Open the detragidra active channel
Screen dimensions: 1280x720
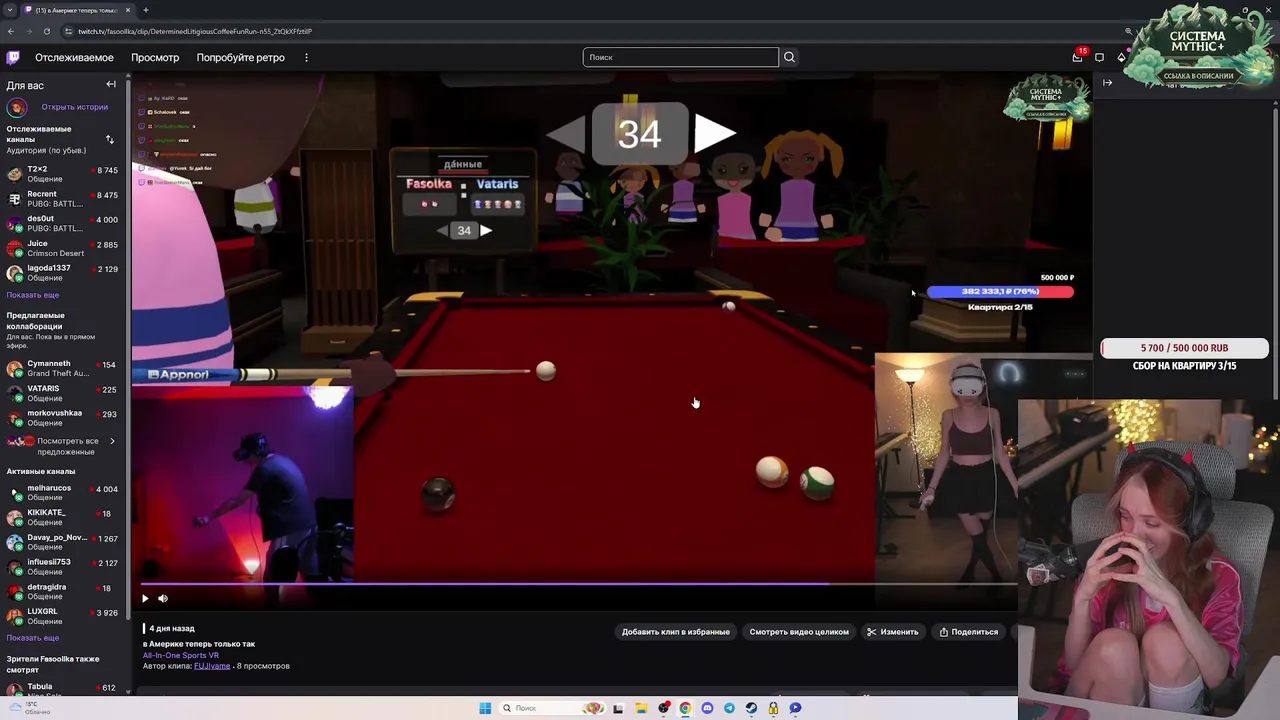tap(64, 591)
